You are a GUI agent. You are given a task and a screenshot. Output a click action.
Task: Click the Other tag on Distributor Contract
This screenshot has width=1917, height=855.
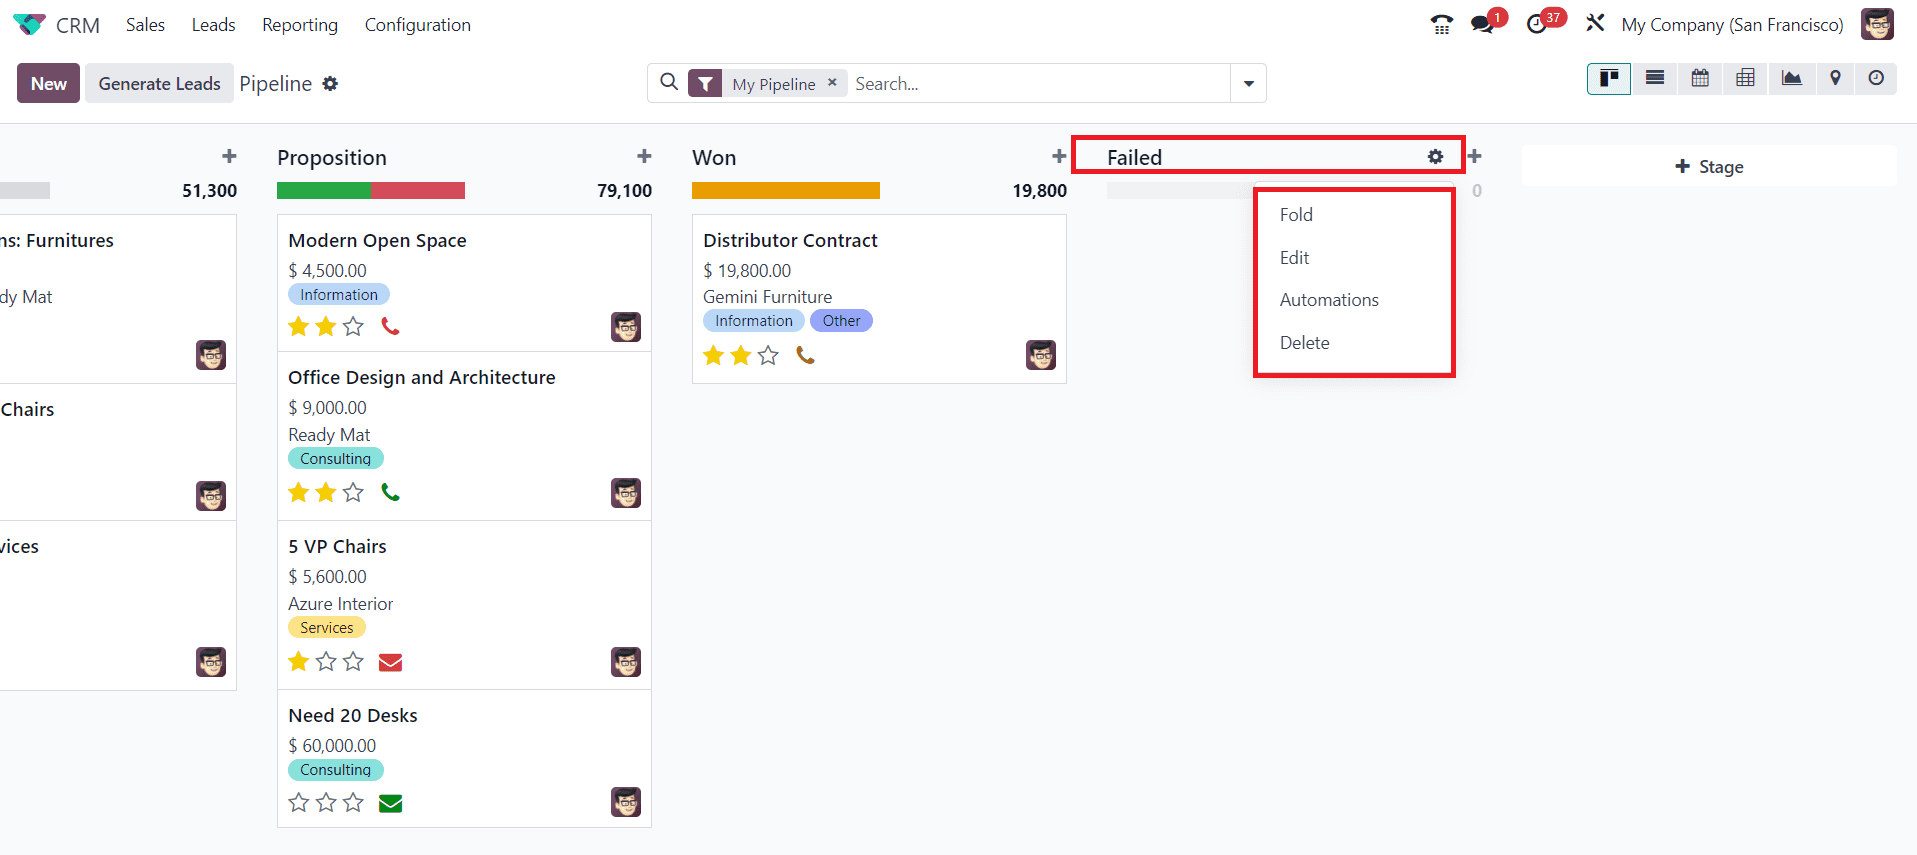point(841,321)
